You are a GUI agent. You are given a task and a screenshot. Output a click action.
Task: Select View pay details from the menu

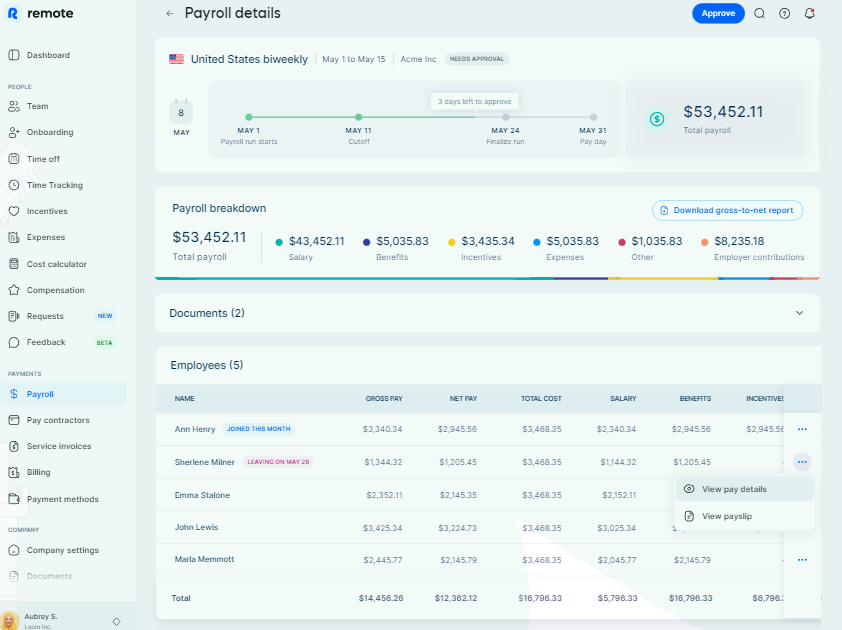coord(734,489)
